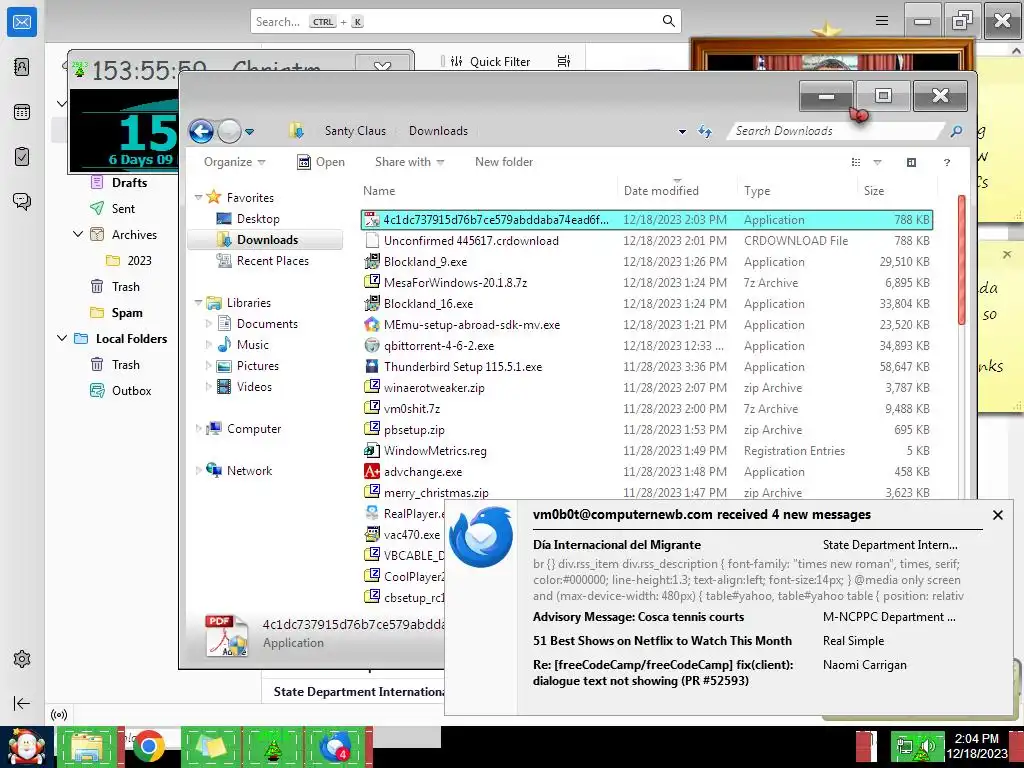Image resolution: width=1024 pixels, height=768 pixels.
Task: Click the Open toolbar button
Action: pyautogui.click(x=321, y=162)
